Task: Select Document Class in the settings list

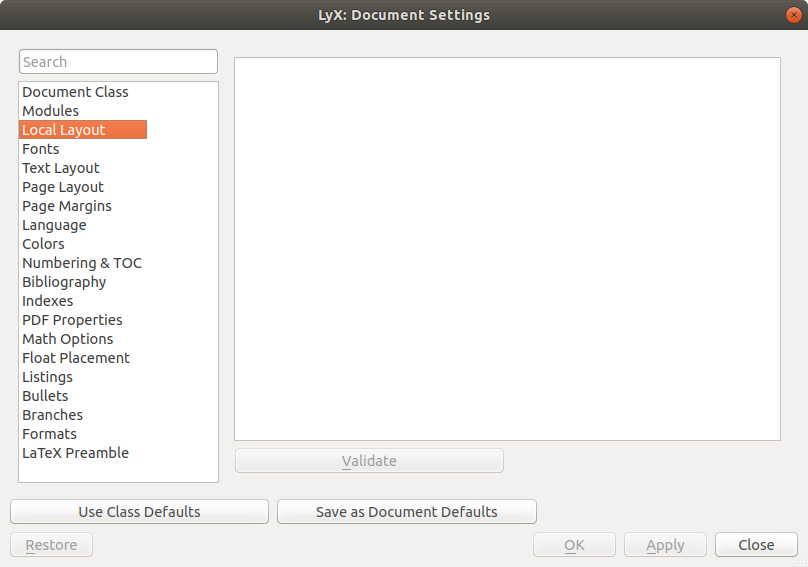Action: click(75, 92)
